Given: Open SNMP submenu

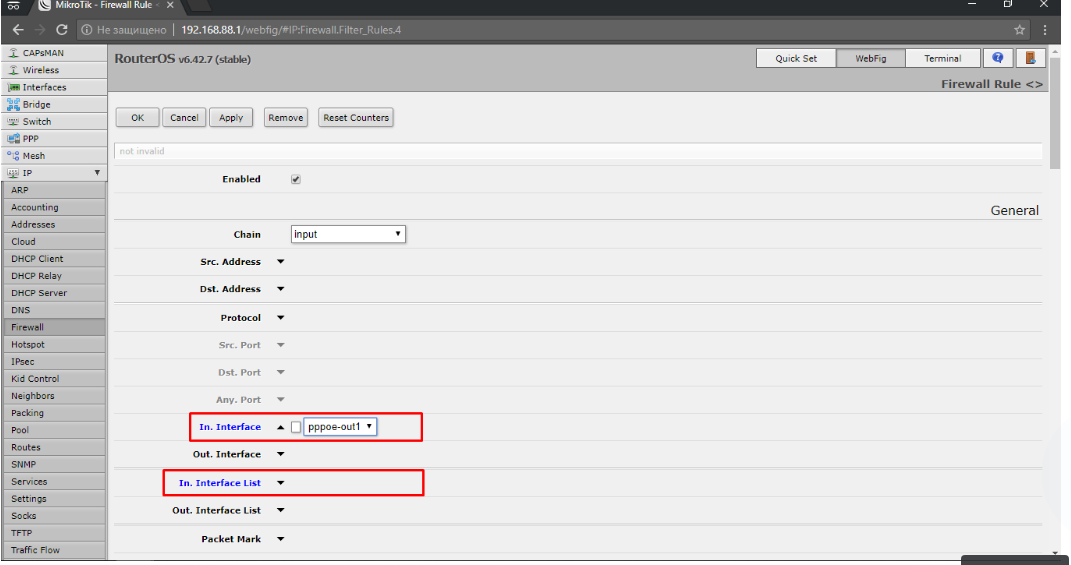Looking at the screenshot, I should pos(54,464).
